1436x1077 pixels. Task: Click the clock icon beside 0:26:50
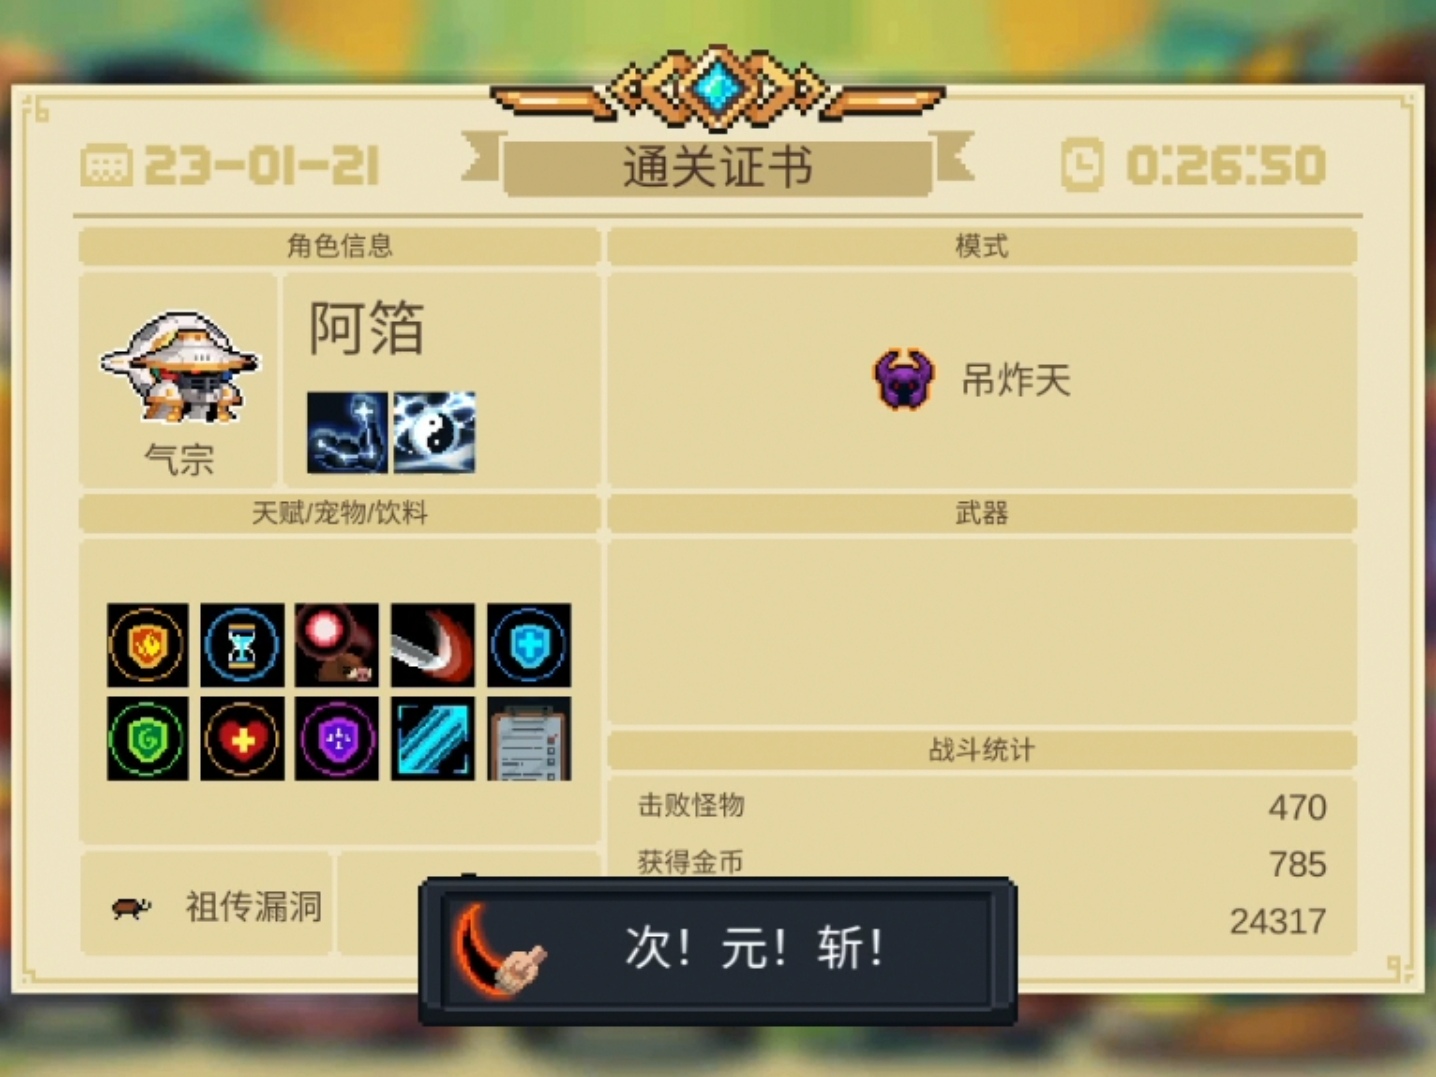point(1082,165)
